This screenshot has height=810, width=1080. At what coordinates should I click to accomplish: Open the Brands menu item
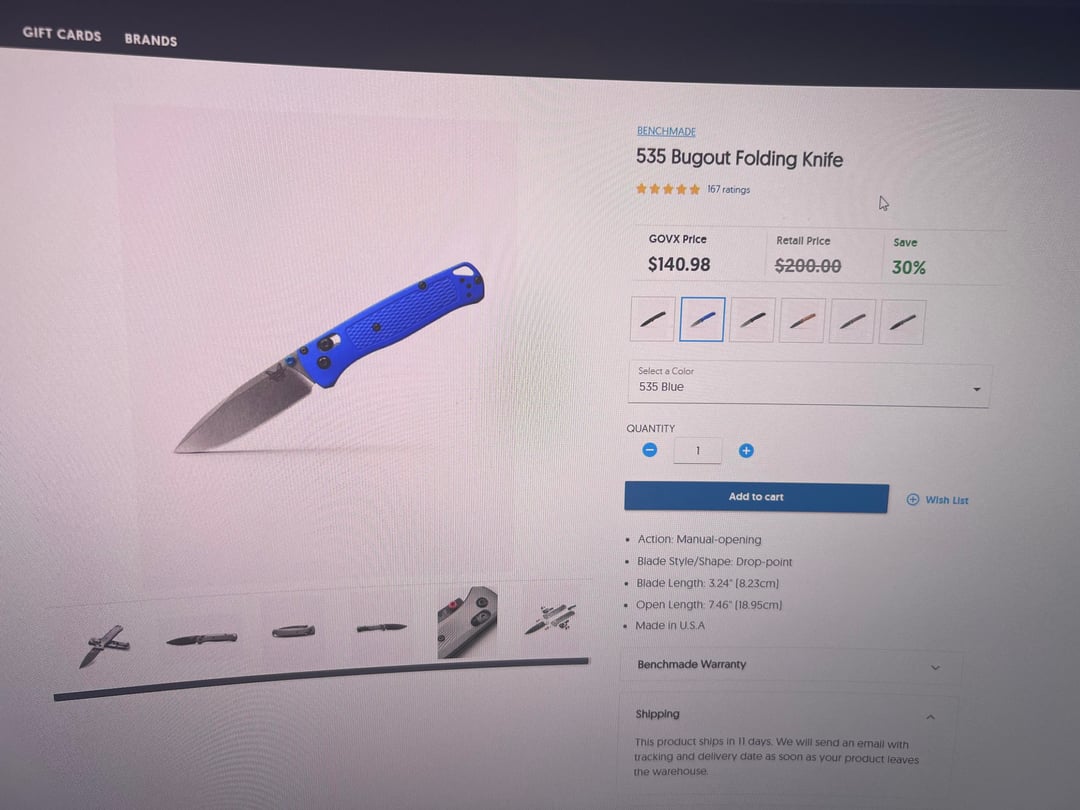[x=151, y=39]
